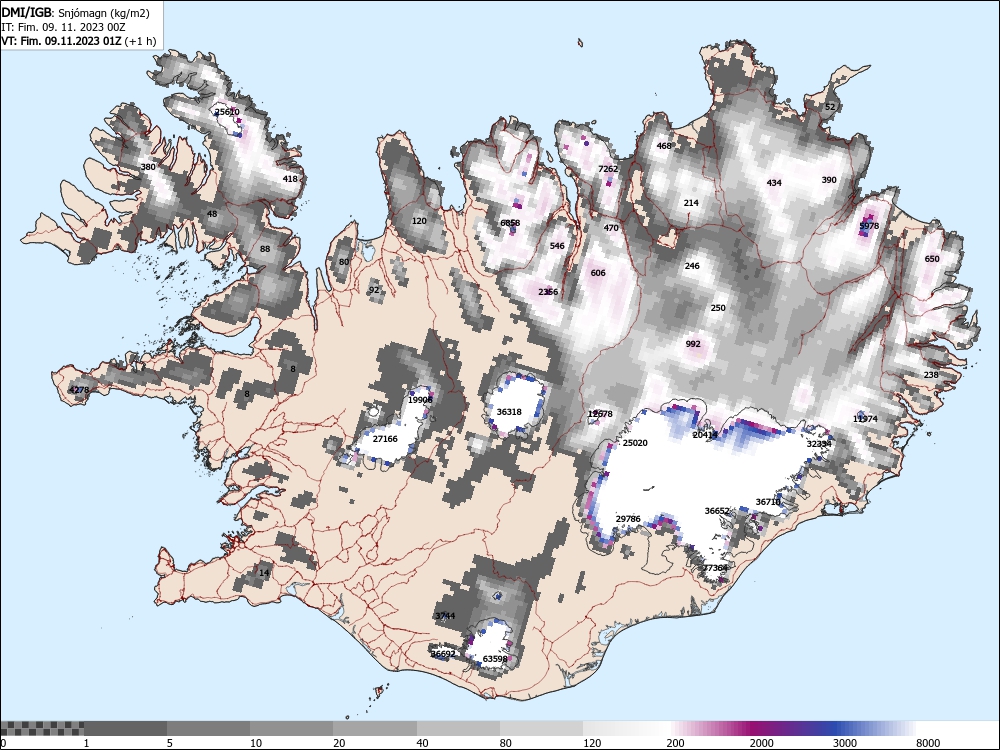Click the map value 606

(x=598, y=273)
